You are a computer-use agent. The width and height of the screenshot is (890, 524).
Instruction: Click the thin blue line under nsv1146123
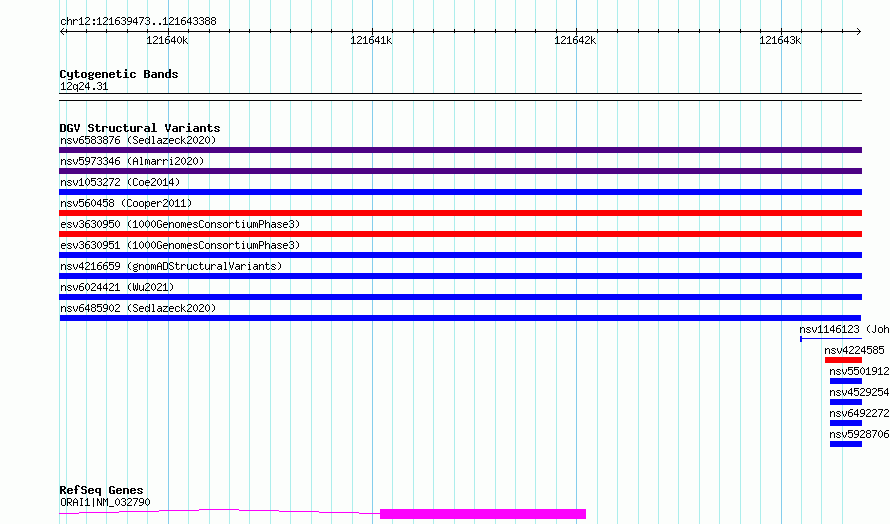pyautogui.click(x=831, y=339)
